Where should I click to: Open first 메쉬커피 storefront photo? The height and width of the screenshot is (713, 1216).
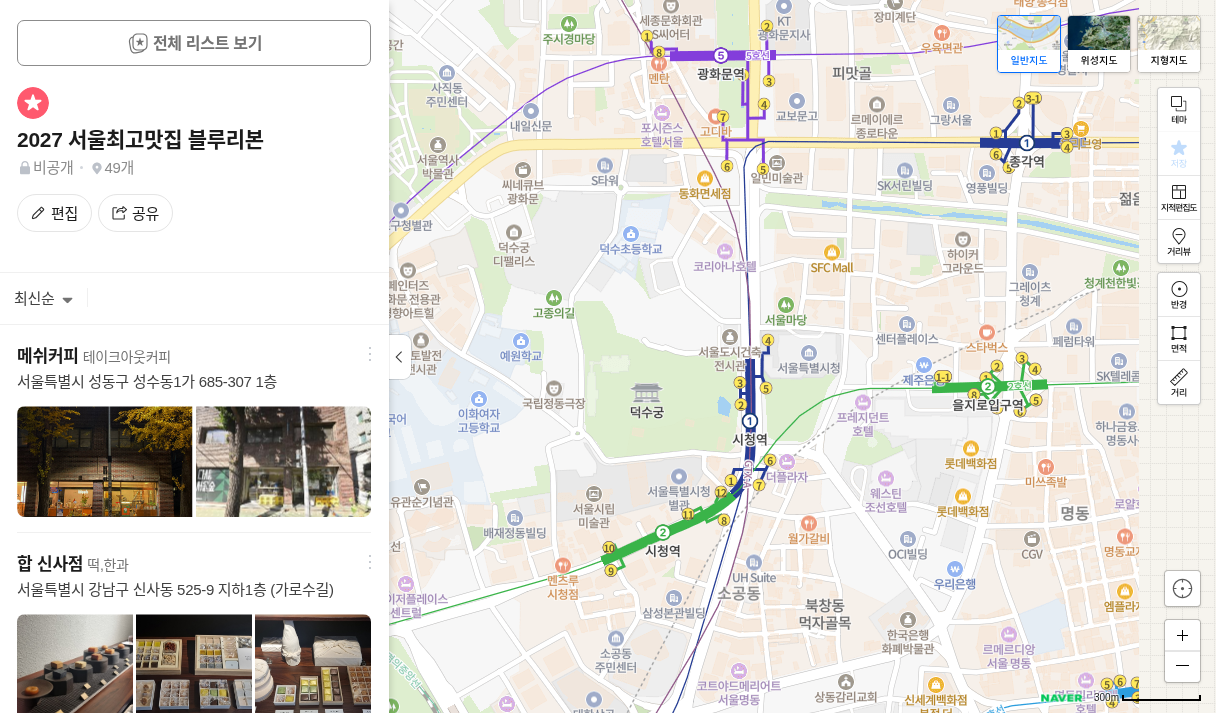[104, 461]
